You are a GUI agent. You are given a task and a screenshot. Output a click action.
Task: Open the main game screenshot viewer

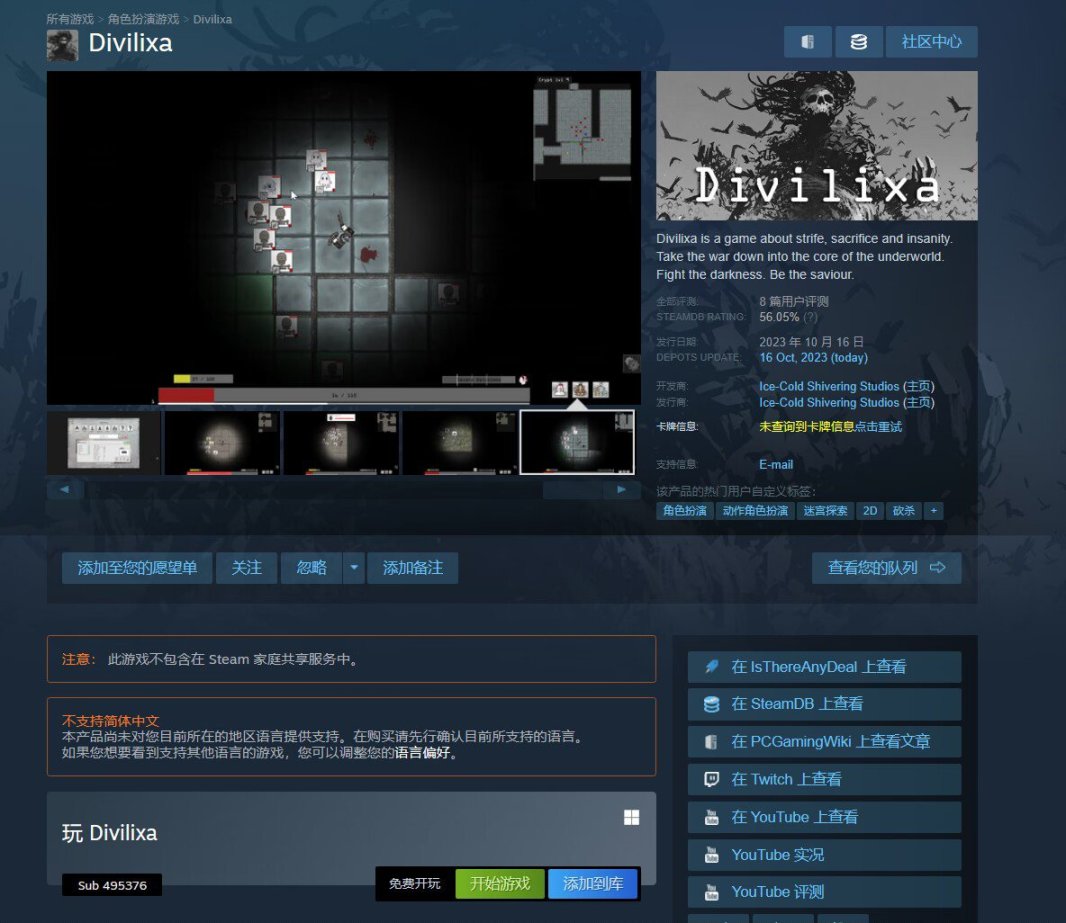click(343, 238)
